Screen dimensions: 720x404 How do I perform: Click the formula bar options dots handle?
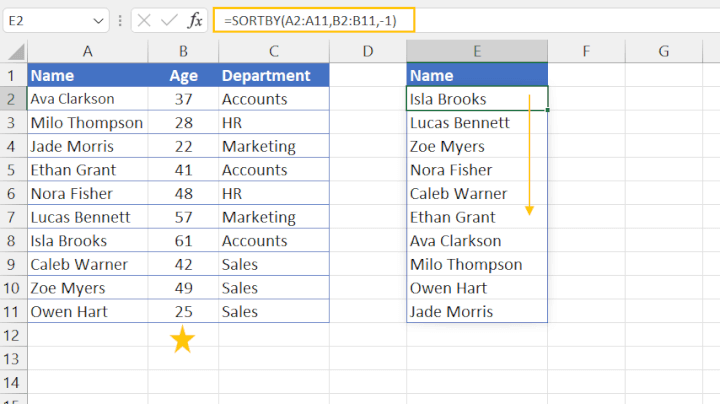120,20
